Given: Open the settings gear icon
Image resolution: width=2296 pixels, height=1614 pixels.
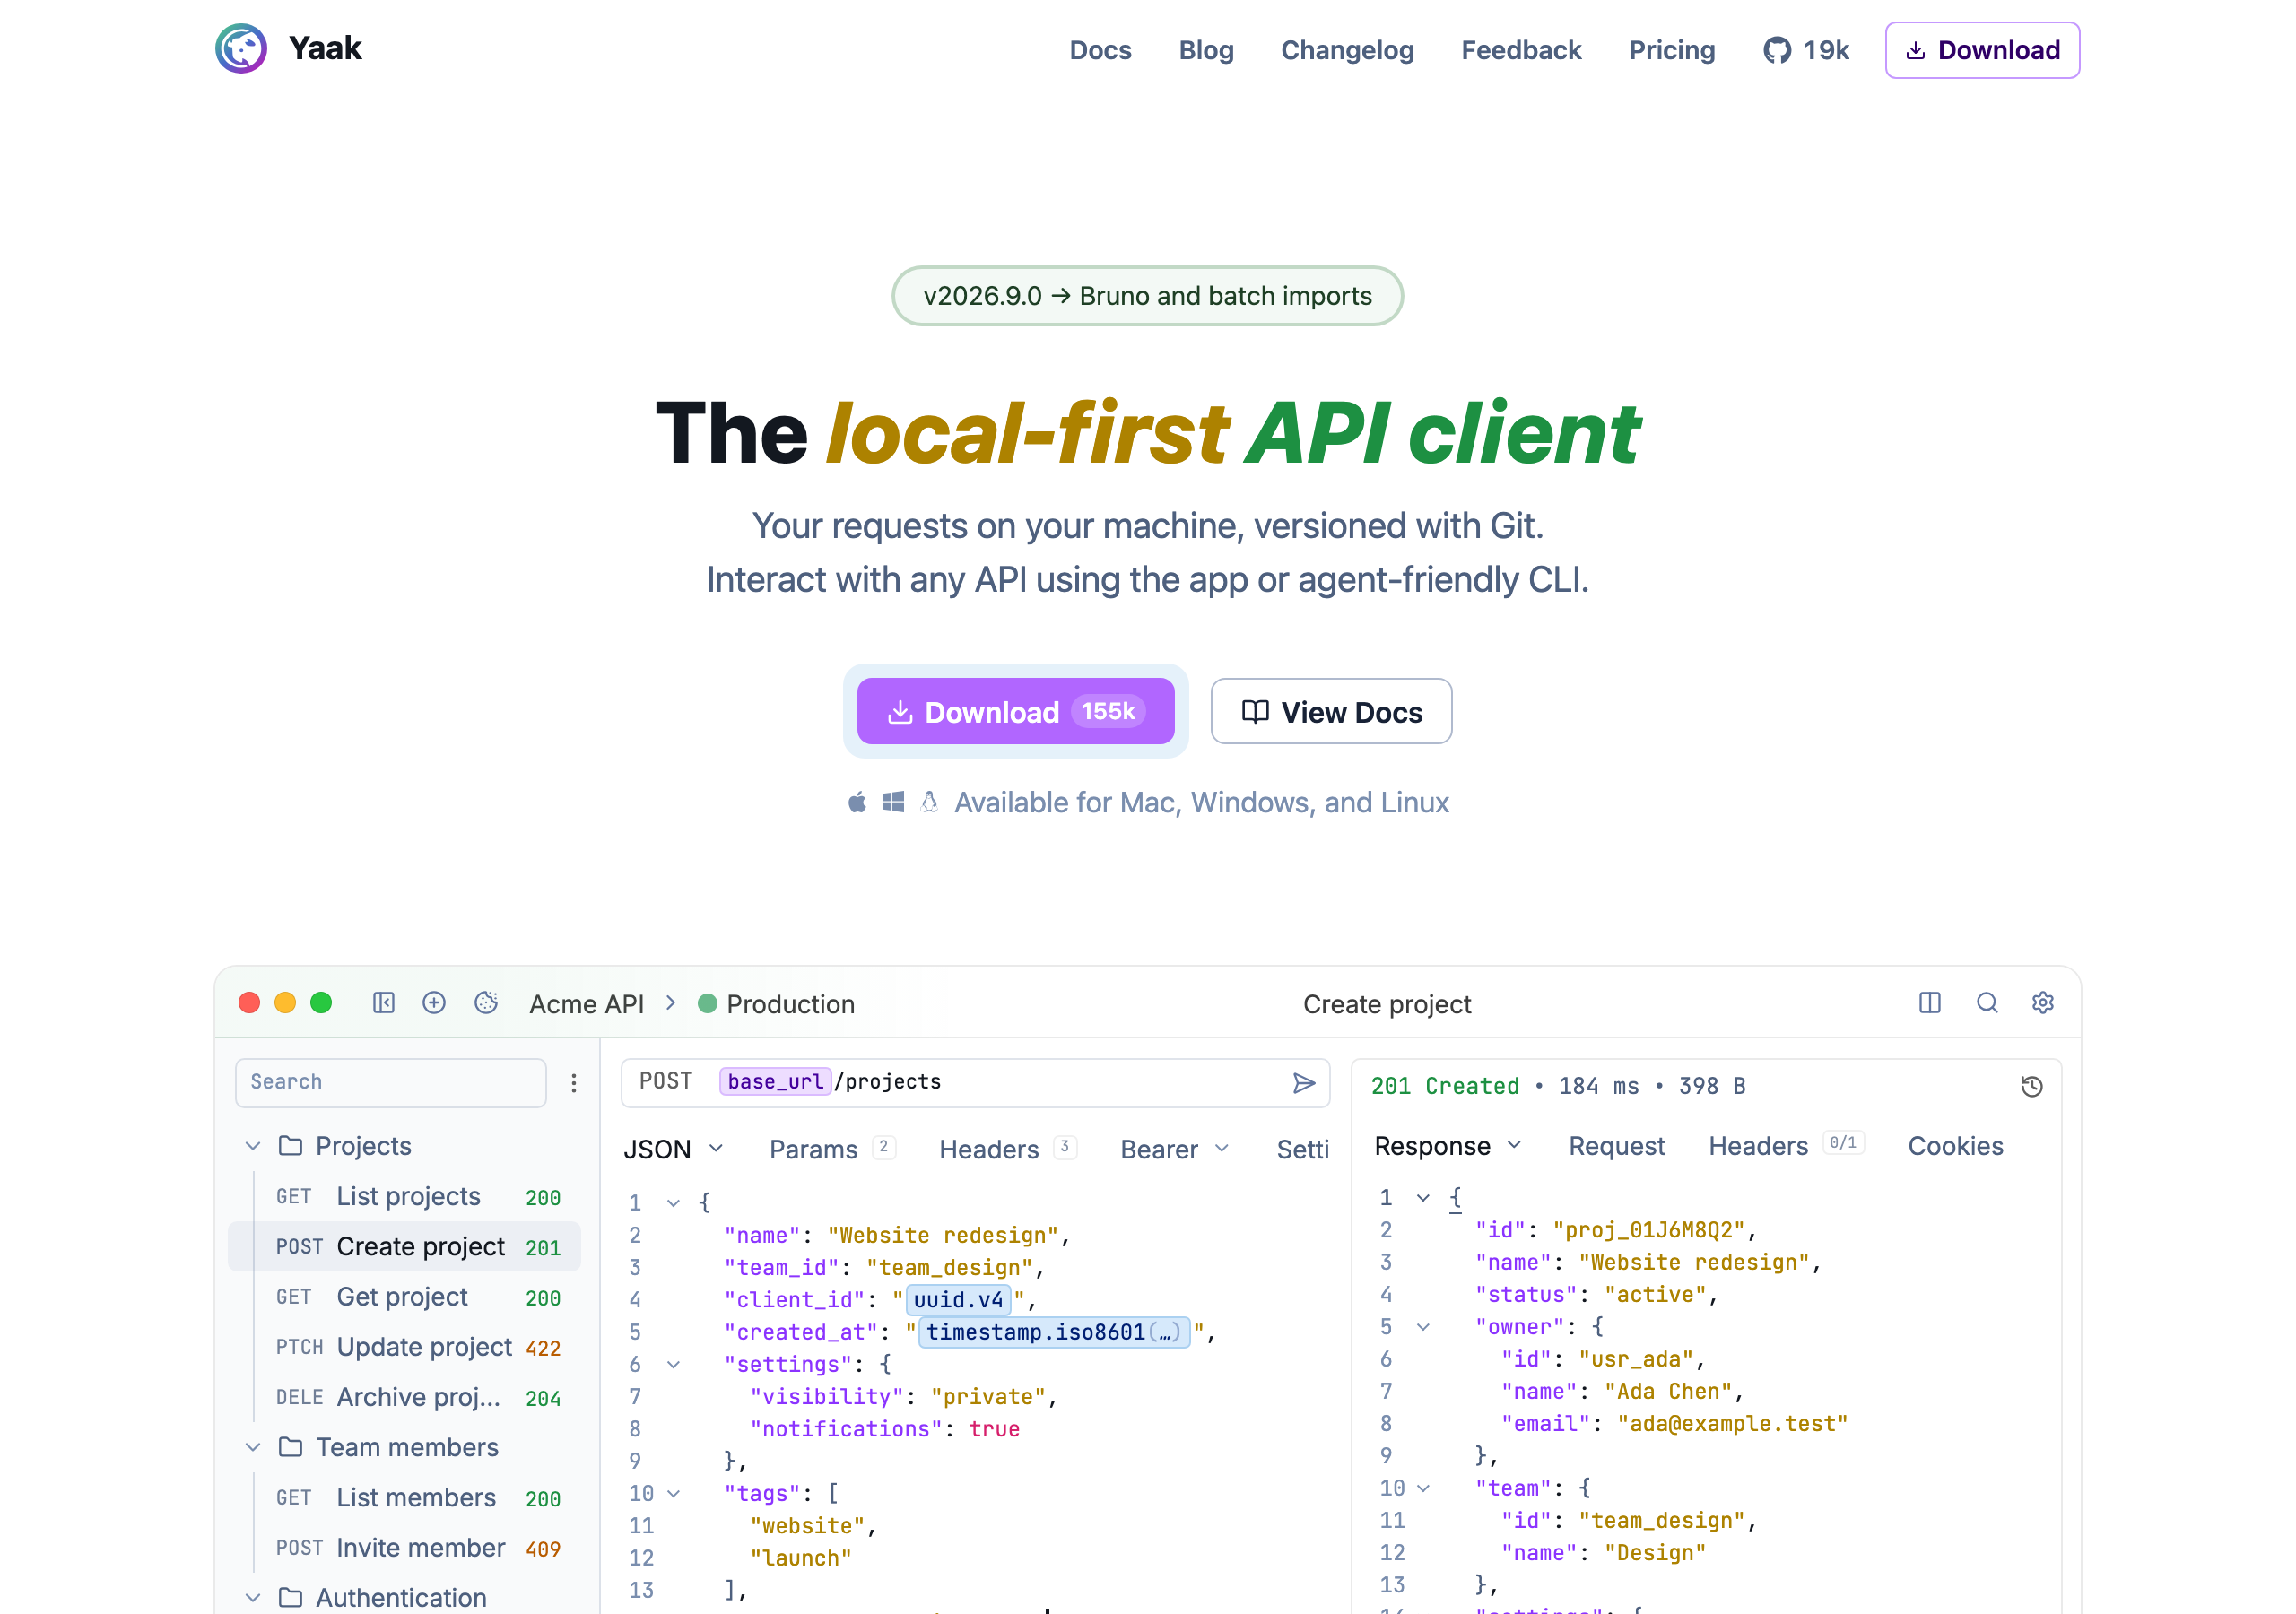Looking at the screenshot, I should tap(2043, 1002).
